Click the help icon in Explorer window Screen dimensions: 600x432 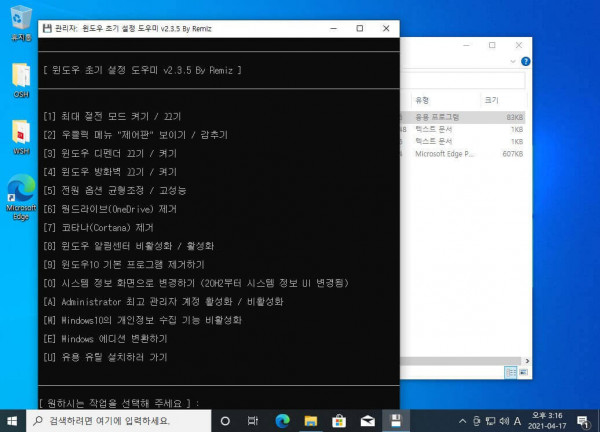tap(526, 61)
